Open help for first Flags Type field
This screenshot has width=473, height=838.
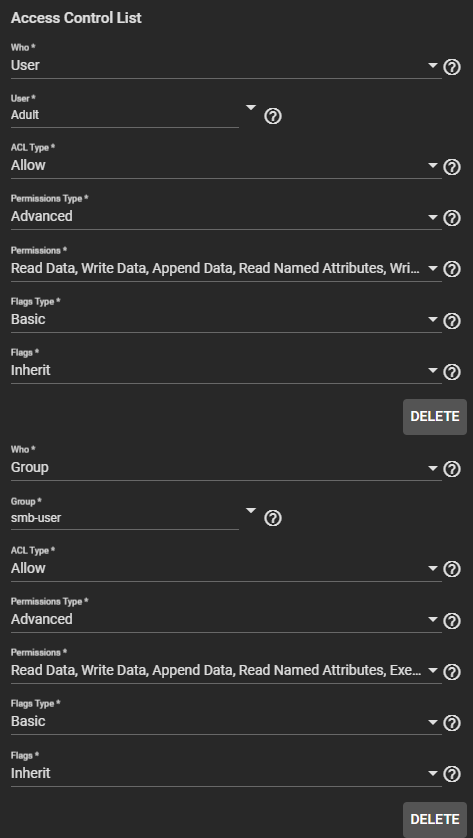452,321
